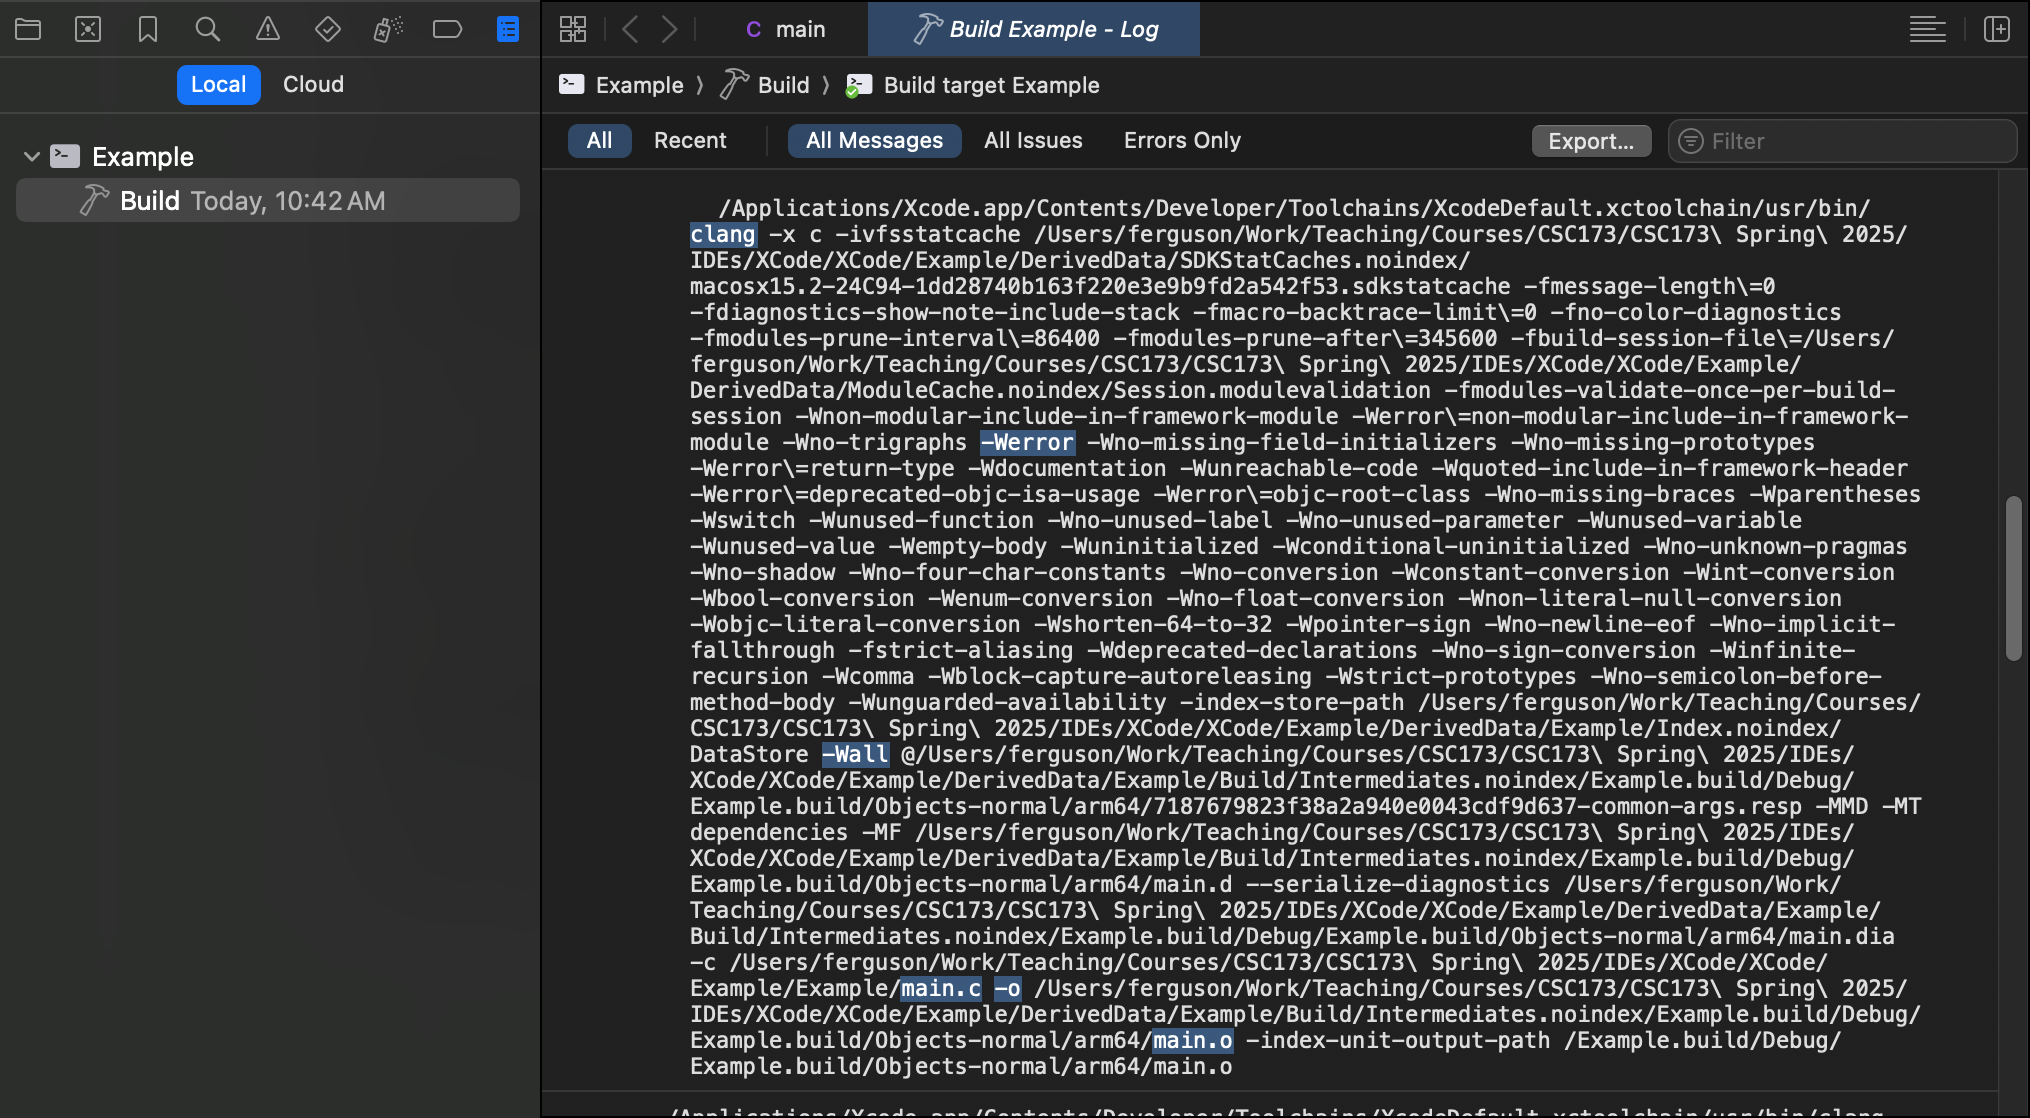This screenshot has height=1118, width=2030.
Task: Open the Project navigator folder icon
Action: click(28, 29)
